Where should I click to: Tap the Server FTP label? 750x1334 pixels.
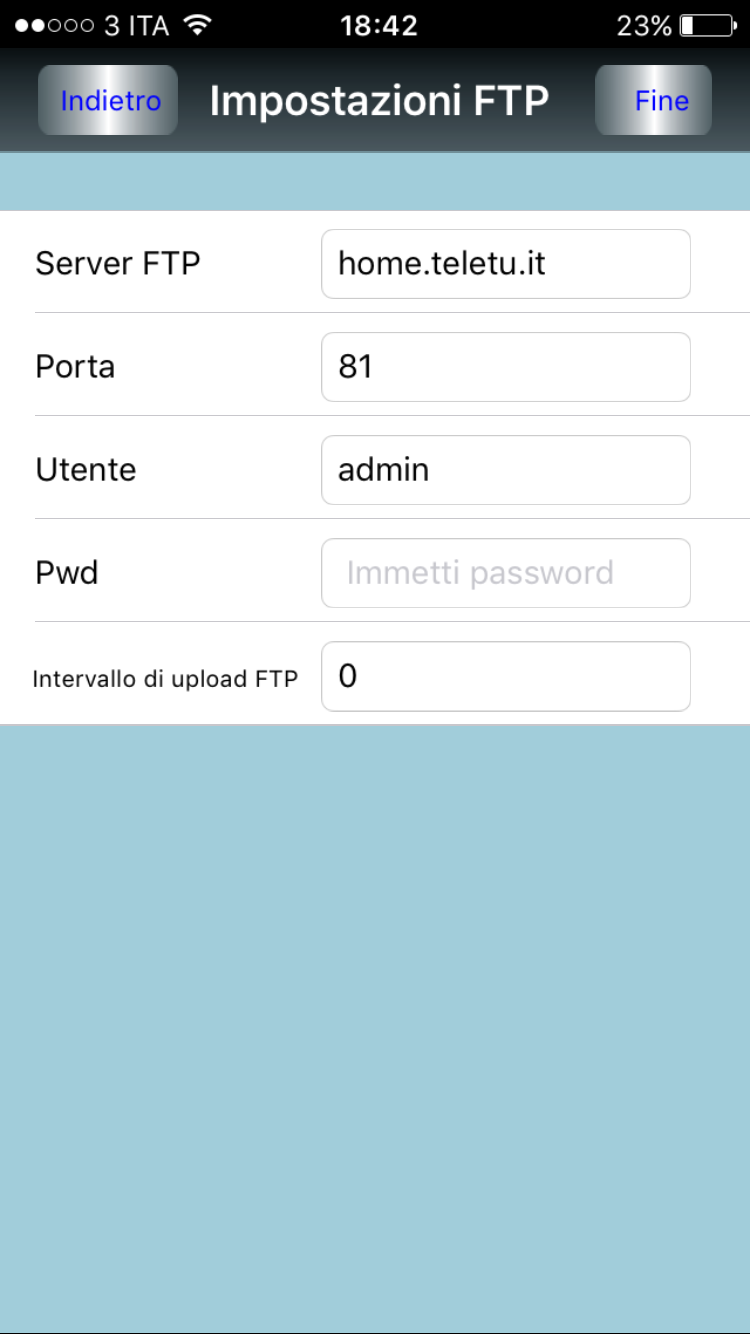(118, 264)
